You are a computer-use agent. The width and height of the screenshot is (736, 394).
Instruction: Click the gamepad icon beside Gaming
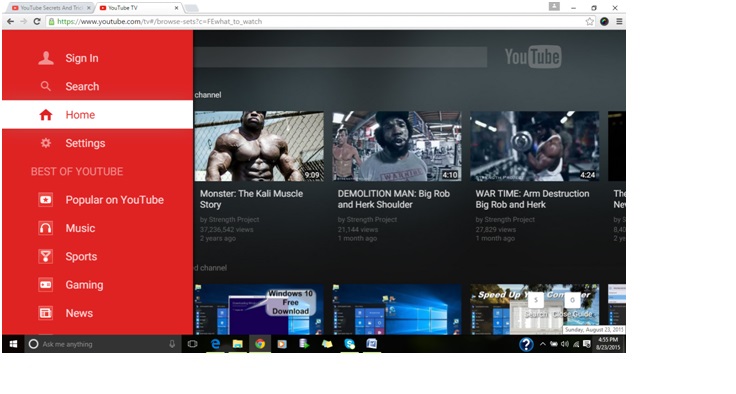pyautogui.click(x=46, y=285)
